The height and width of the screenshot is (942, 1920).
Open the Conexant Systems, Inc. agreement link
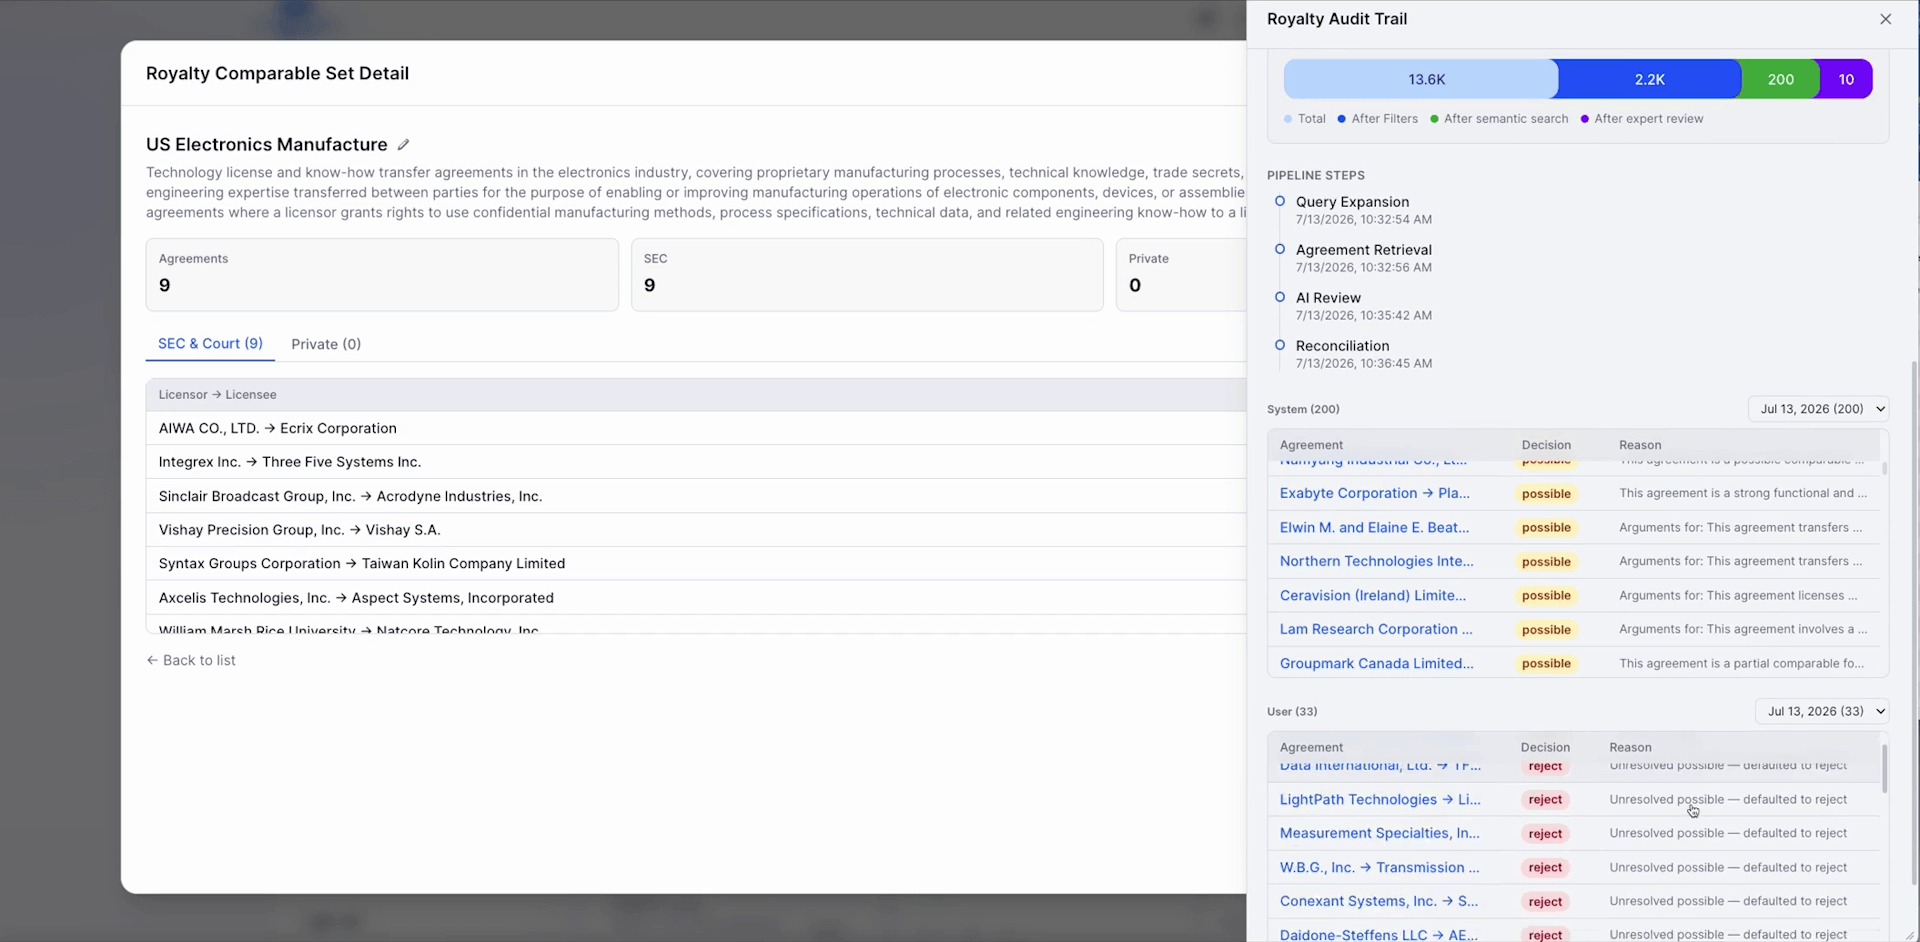point(1378,901)
